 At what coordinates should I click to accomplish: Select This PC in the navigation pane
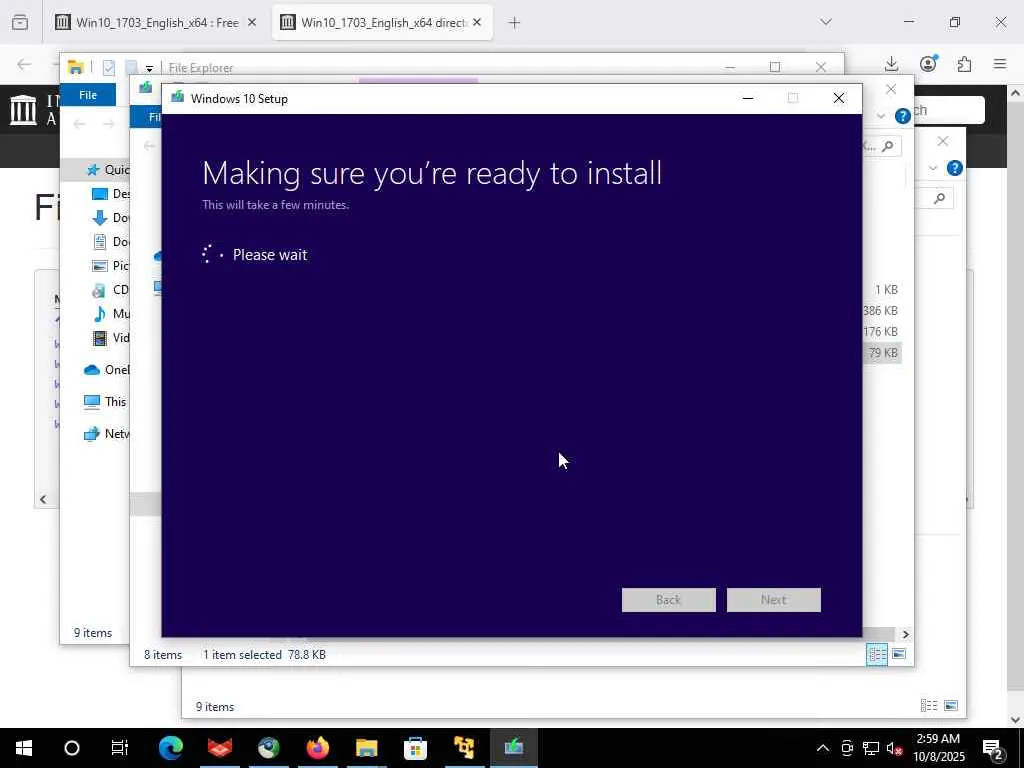[x=105, y=402]
